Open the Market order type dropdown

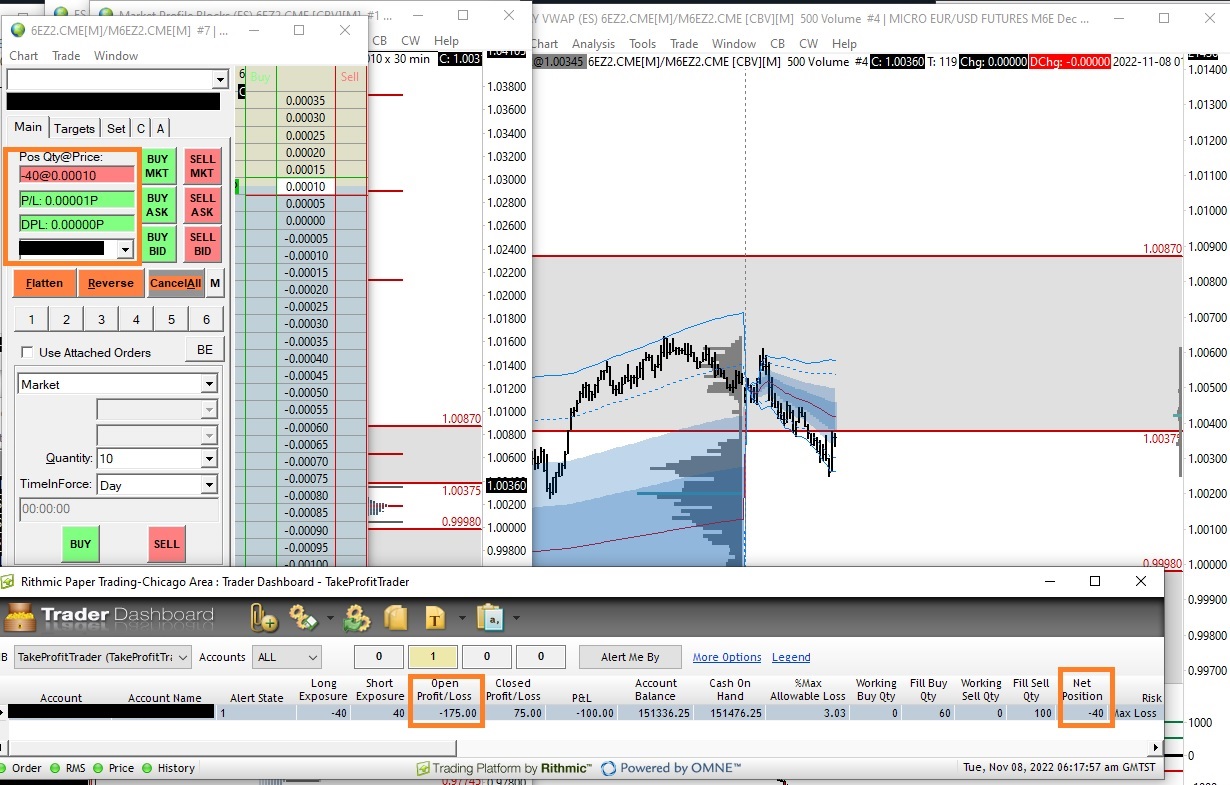point(209,384)
